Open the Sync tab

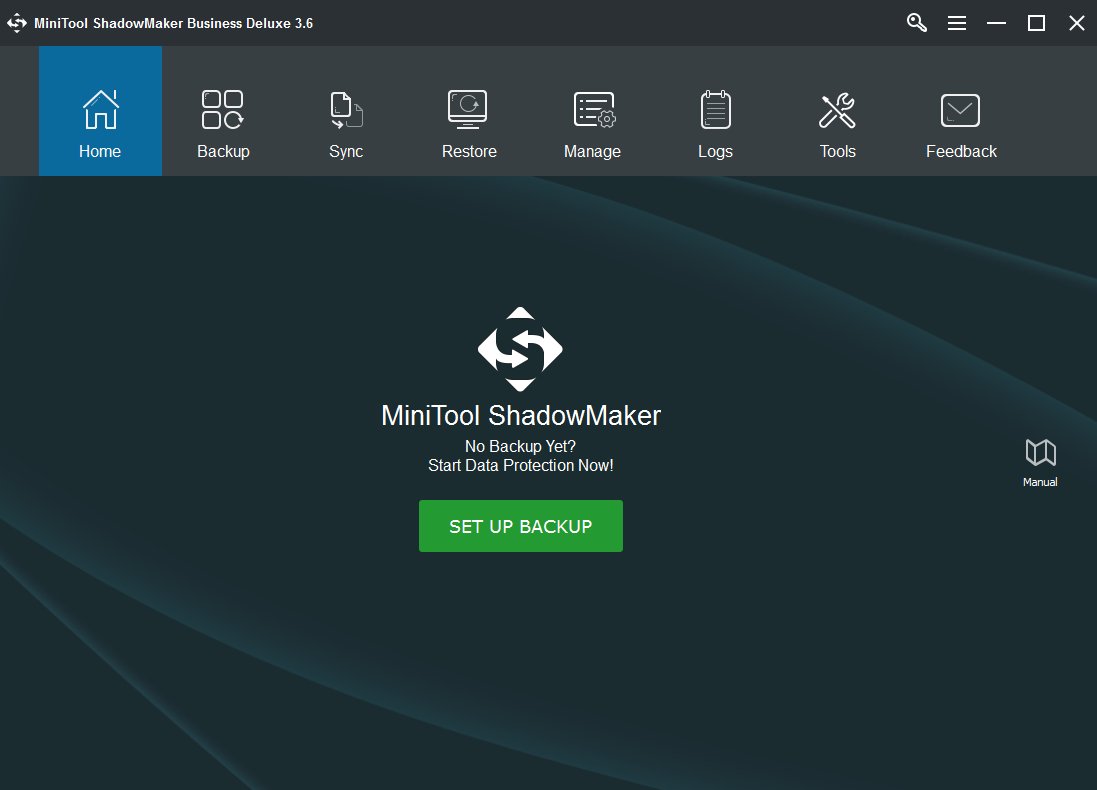pyautogui.click(x=346, y=111)
